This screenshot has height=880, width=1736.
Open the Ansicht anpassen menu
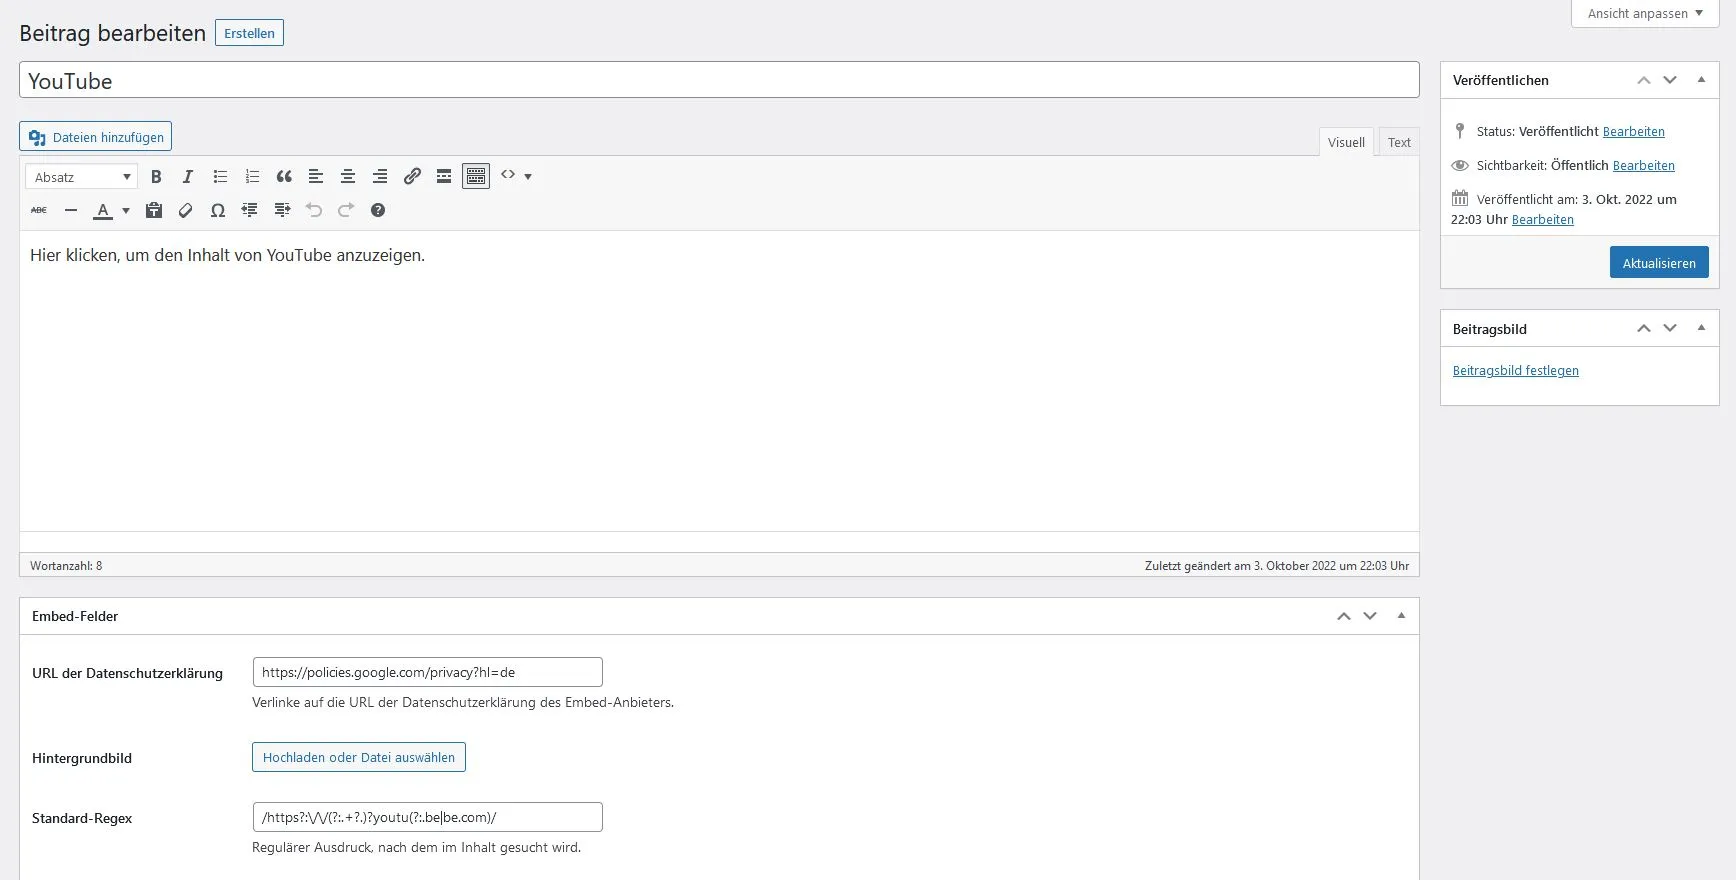point(1645,13)
